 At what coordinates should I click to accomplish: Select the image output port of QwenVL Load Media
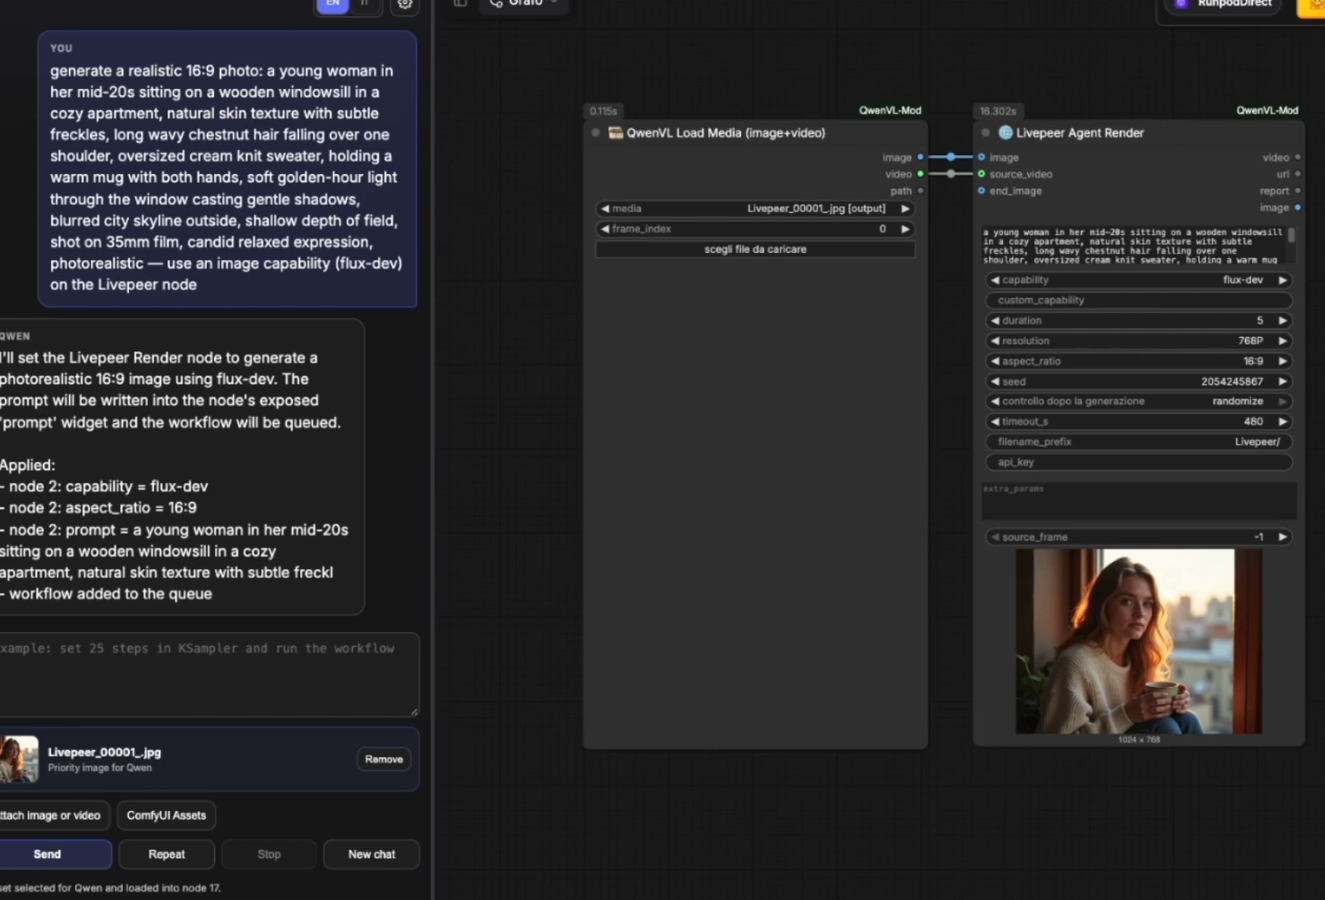[920, 157]
